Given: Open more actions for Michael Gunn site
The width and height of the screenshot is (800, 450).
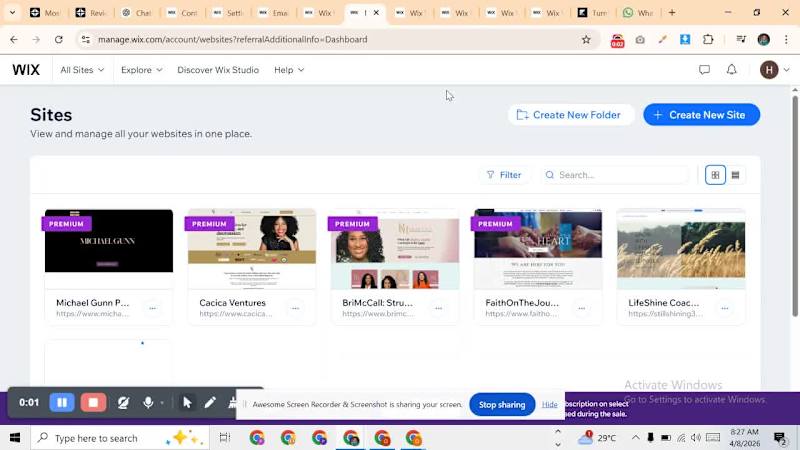Looking at the screenshot, I should pyautogui.click(x=153, y=308).
